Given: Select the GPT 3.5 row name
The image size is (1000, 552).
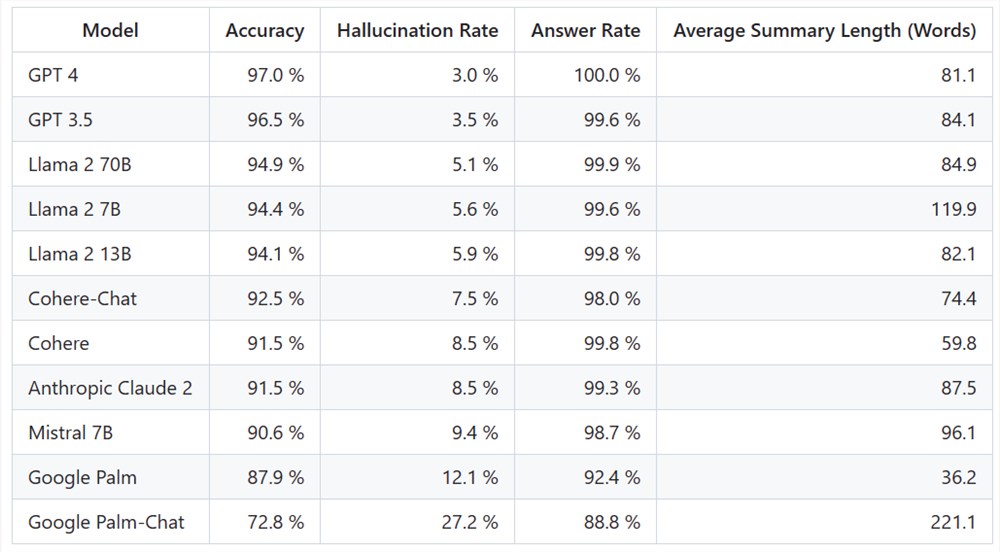Looking at the screenshot, I should click(60, 120).
